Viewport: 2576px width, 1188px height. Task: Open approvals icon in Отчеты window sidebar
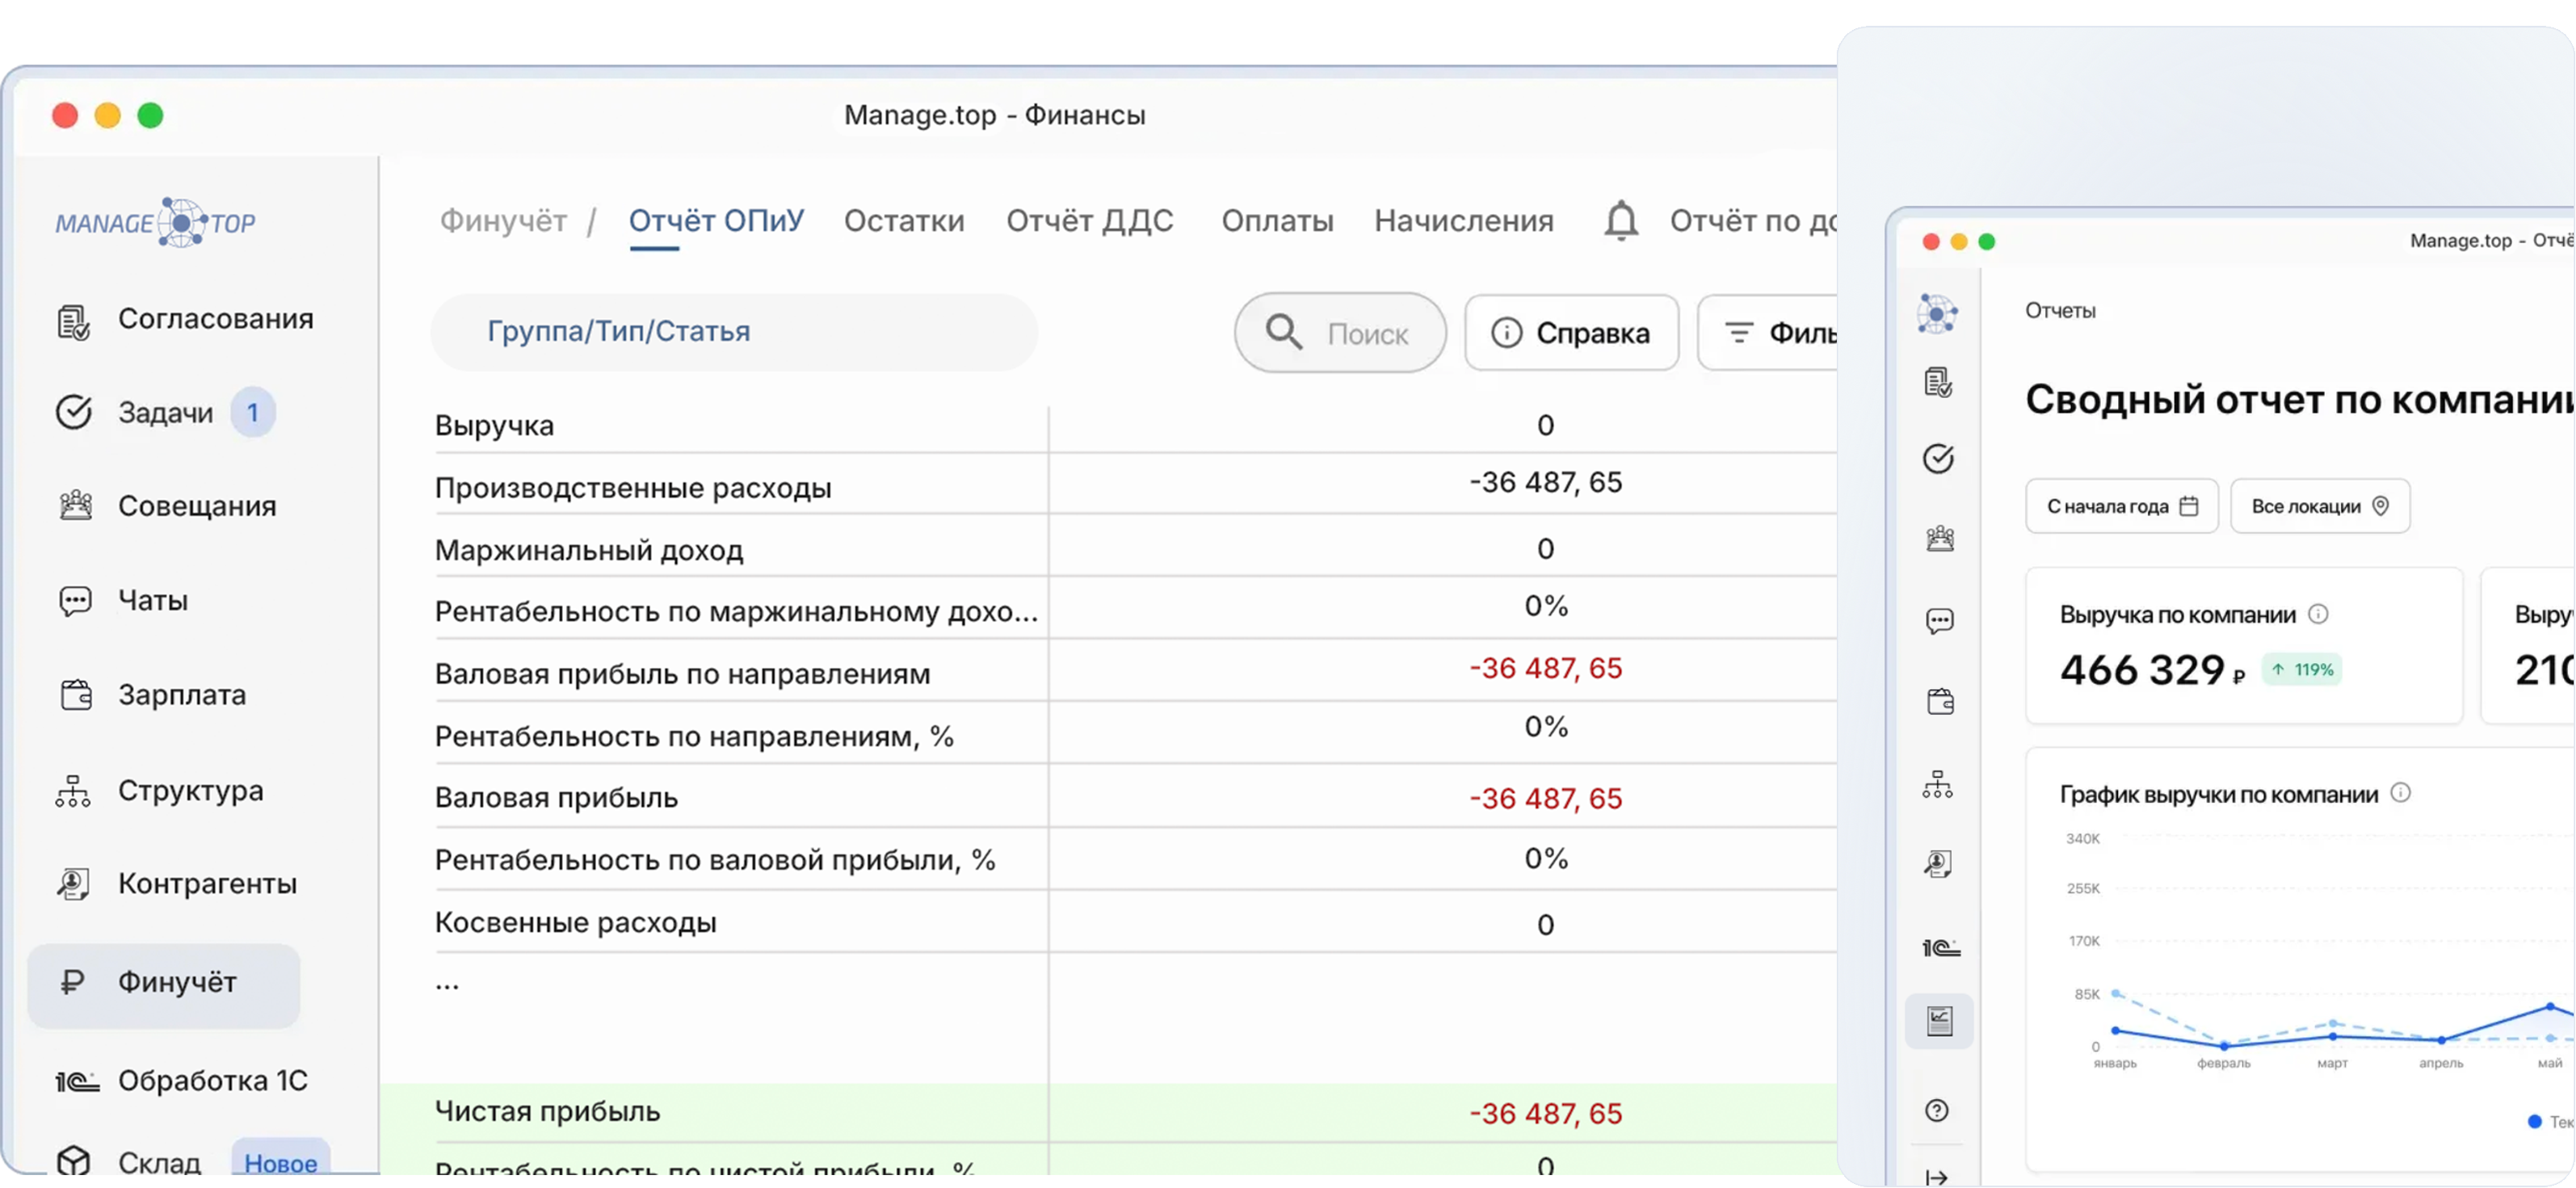coord(1938,382)
